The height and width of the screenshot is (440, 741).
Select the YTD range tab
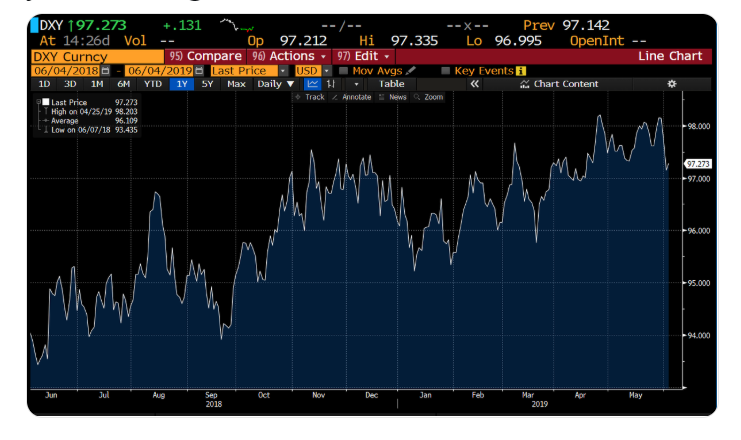pyautogui.click(x=153, y=84)
